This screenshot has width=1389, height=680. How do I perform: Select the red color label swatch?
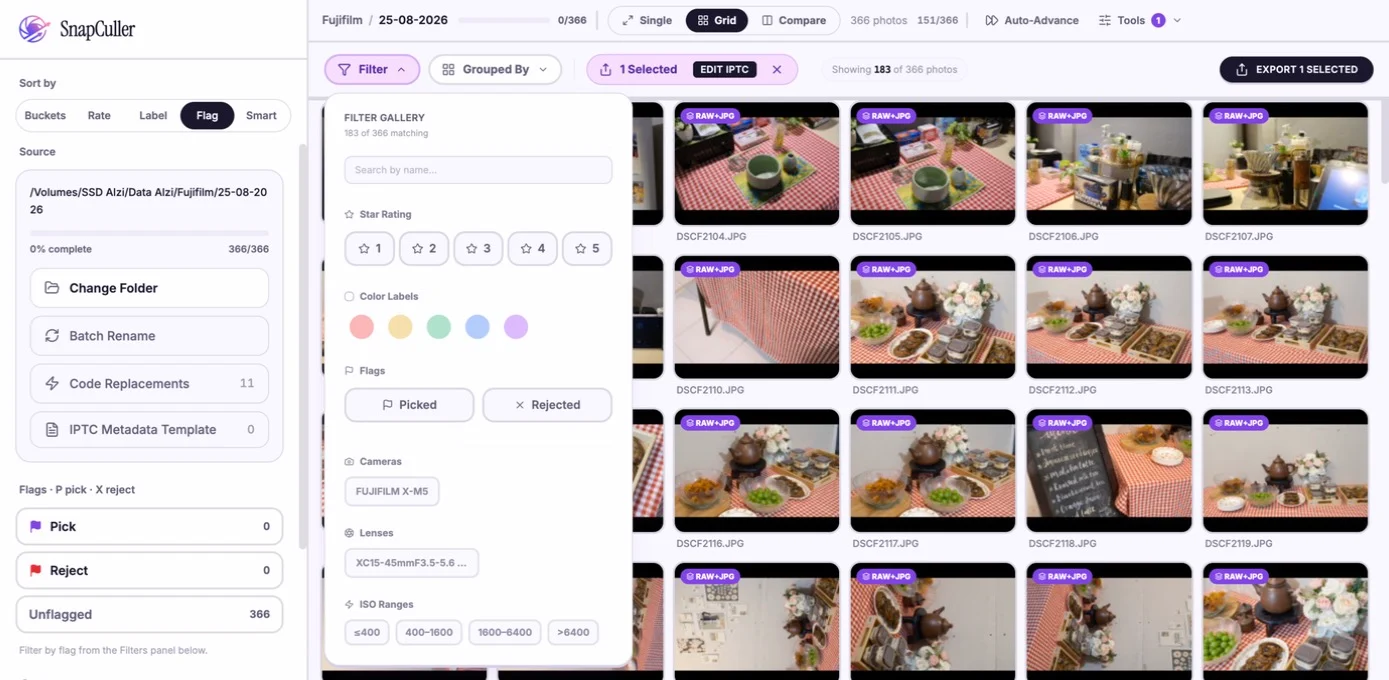pyautogui.click(x=362, y=327)
